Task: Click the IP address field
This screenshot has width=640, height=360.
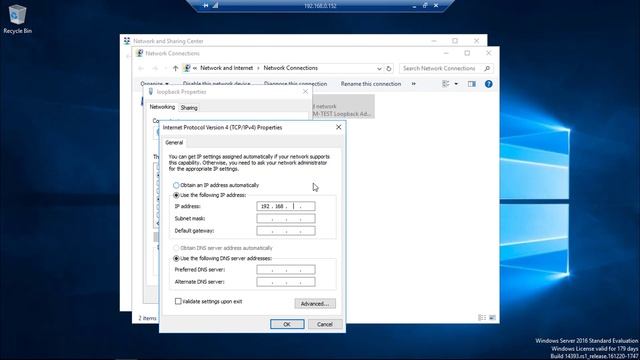Action: pos(286,207)
